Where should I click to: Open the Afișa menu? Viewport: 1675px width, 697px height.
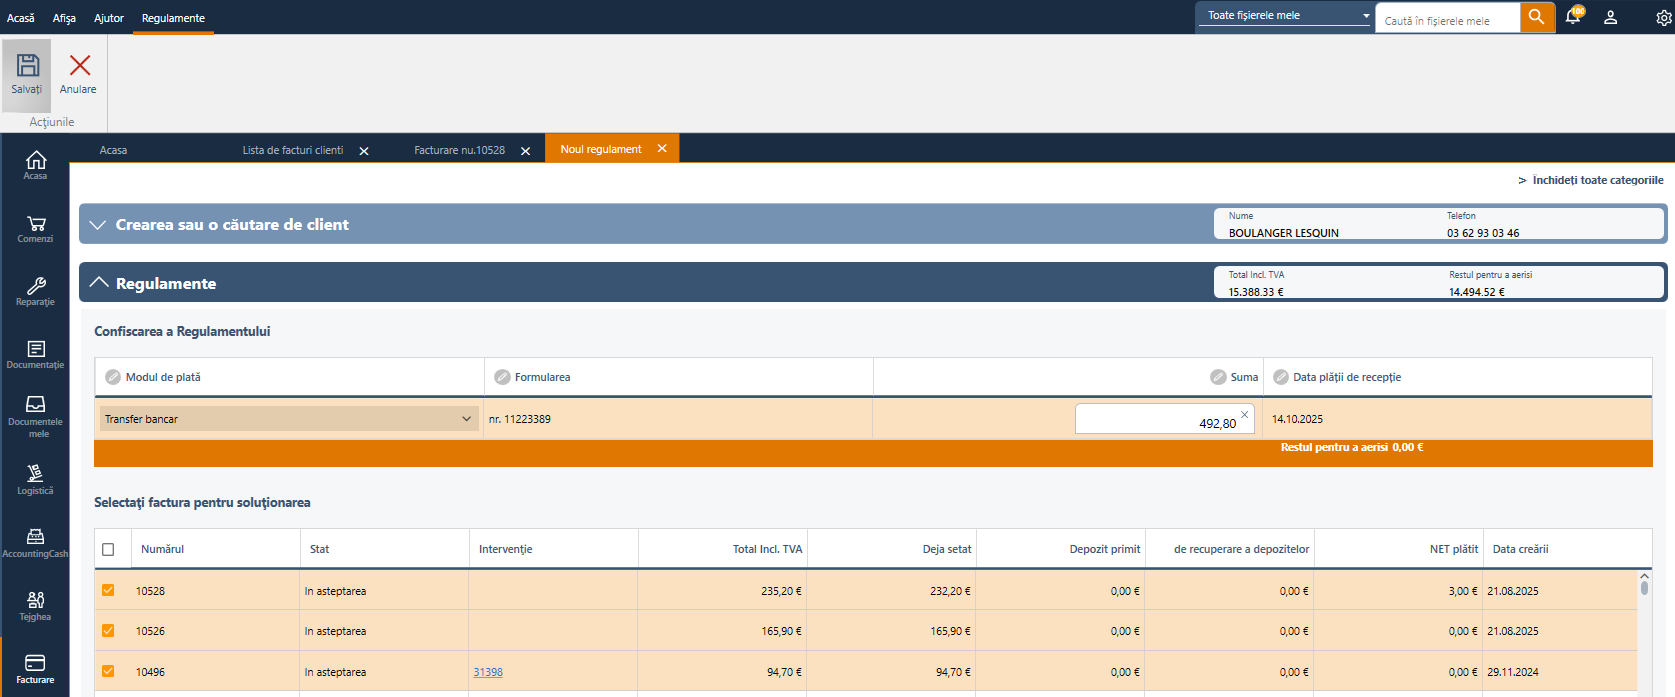click(x=64, y=18)
